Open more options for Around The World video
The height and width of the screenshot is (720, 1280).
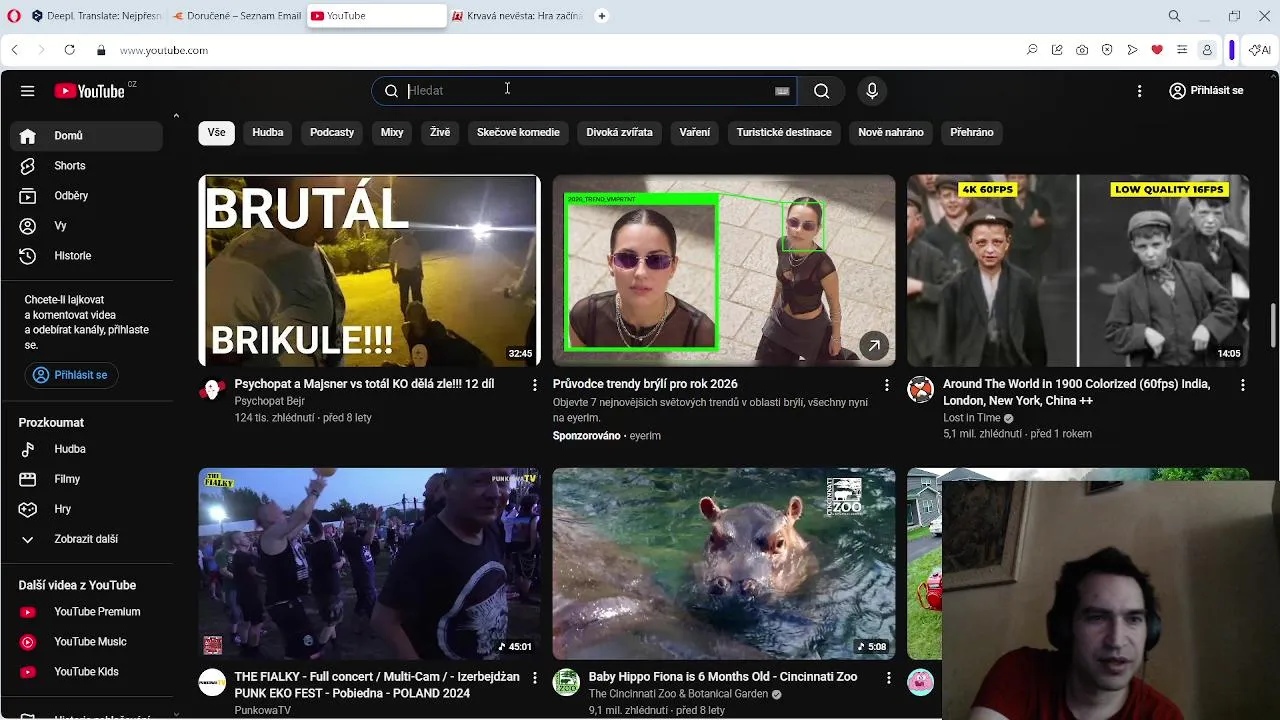click(x=1243, y=385)
